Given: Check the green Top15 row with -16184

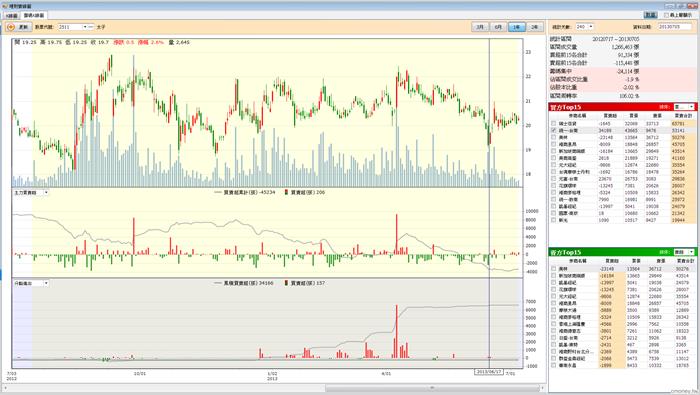Looking at the screenshot, I should click(x=554, y=276).
